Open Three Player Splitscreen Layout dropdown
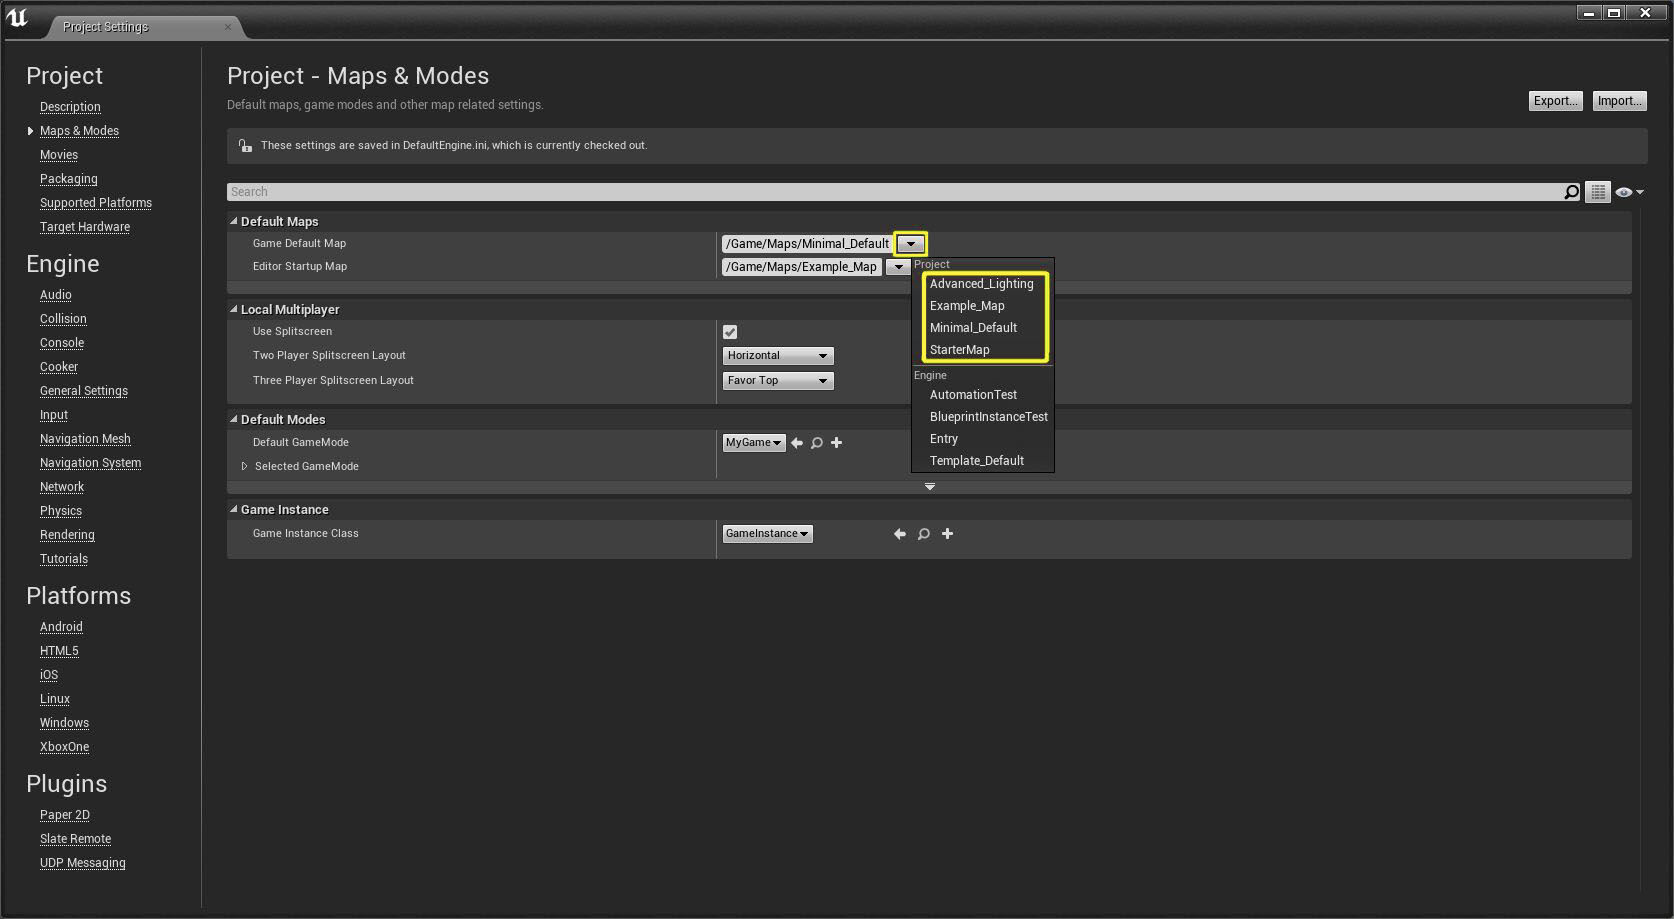The image size is (1674, 919). pos(778,381)
